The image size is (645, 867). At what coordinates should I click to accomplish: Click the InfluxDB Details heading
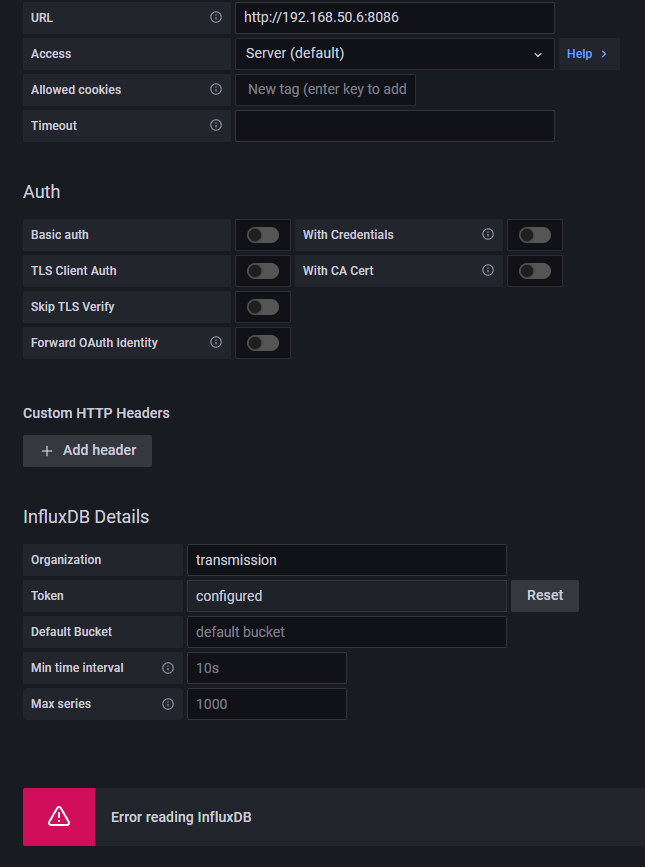point(86,516)
